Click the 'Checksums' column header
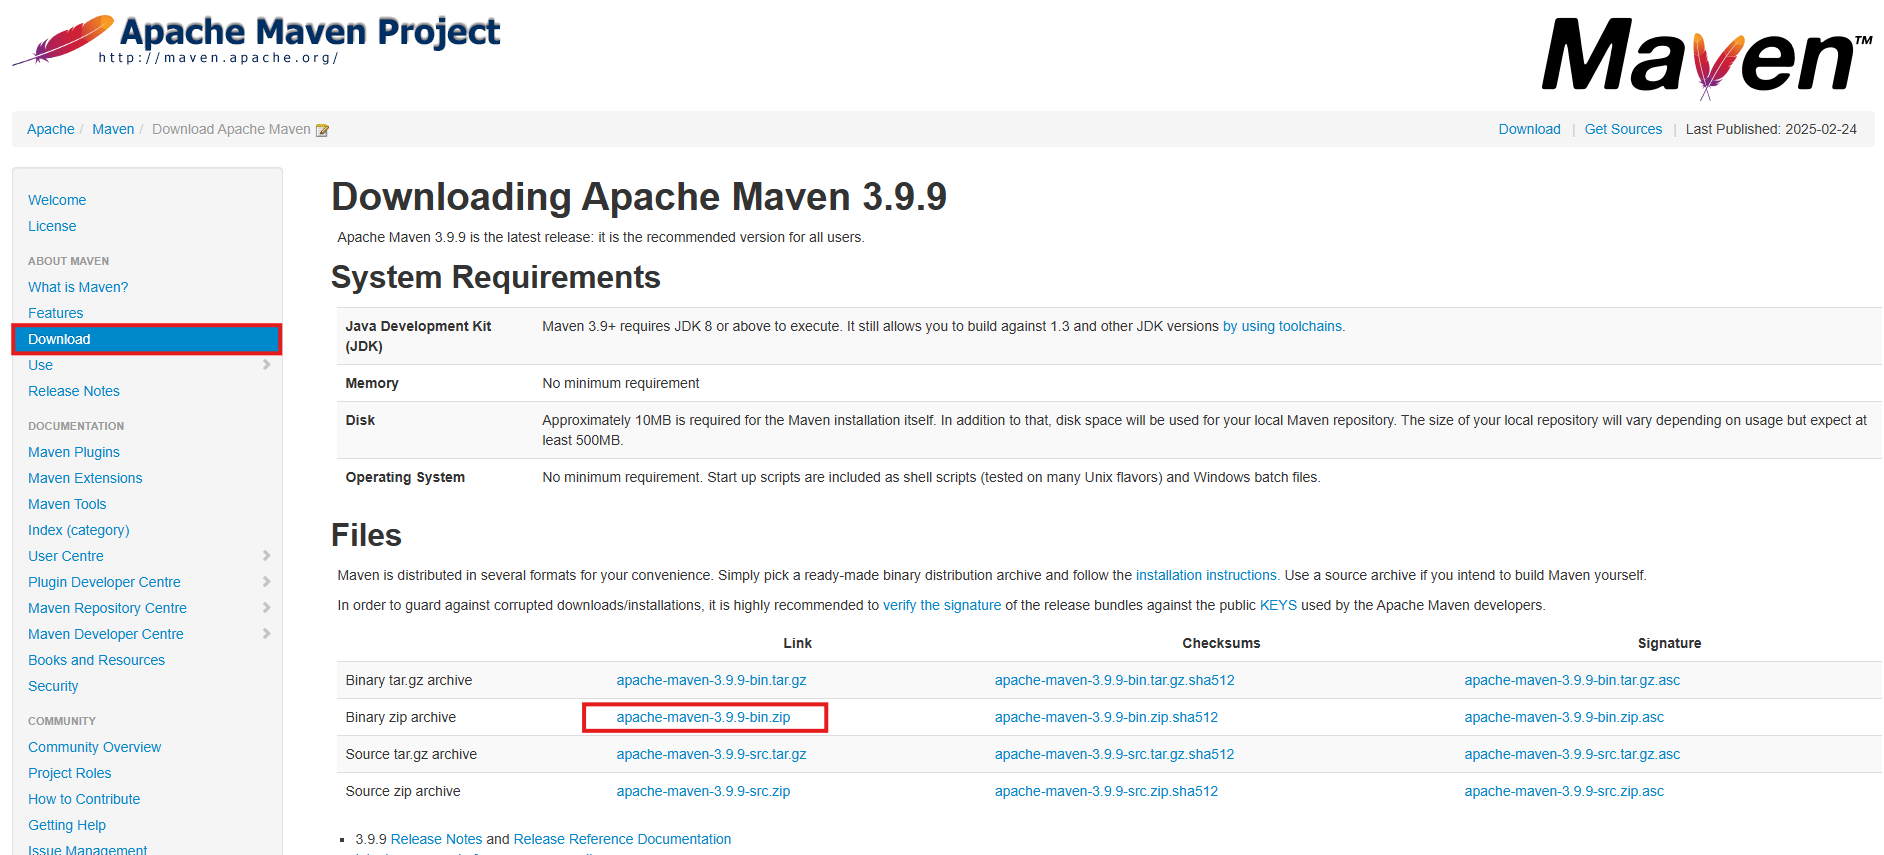Image resolution: width=1884 pixels, height=855 pixels. [x=1221, y=643]
